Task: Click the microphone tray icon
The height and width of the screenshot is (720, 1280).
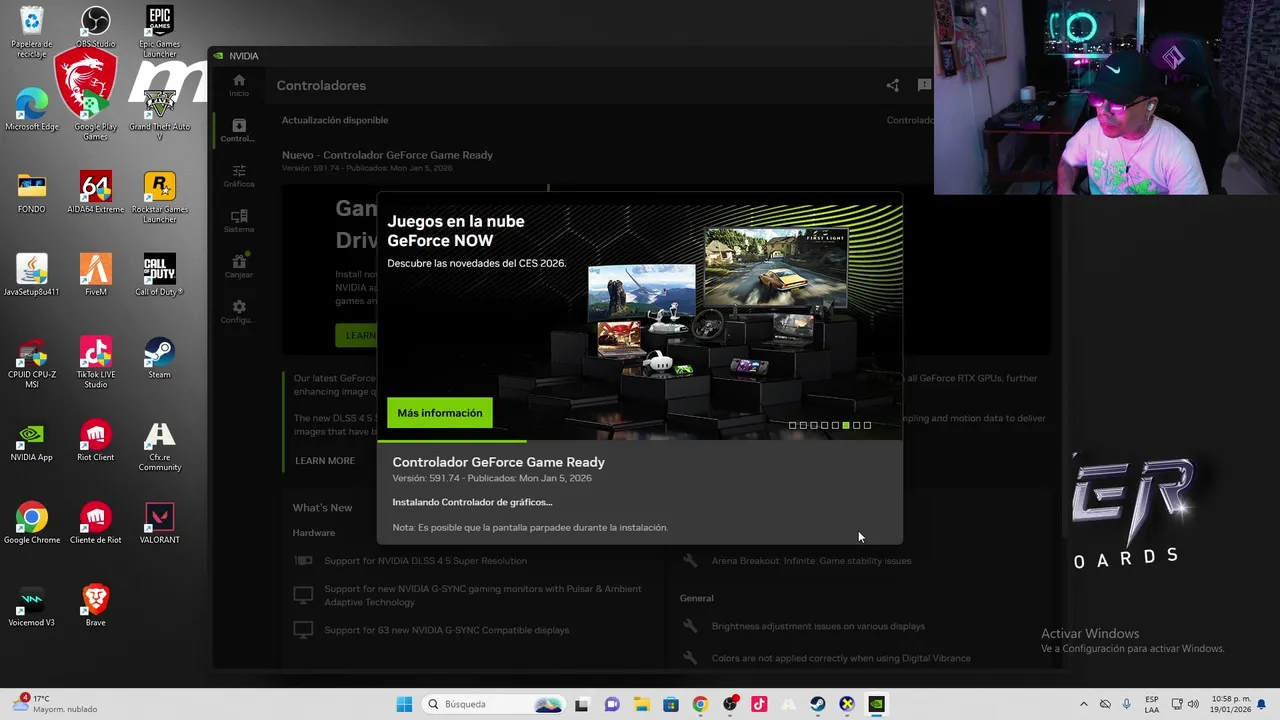Action: (1127, 704)
